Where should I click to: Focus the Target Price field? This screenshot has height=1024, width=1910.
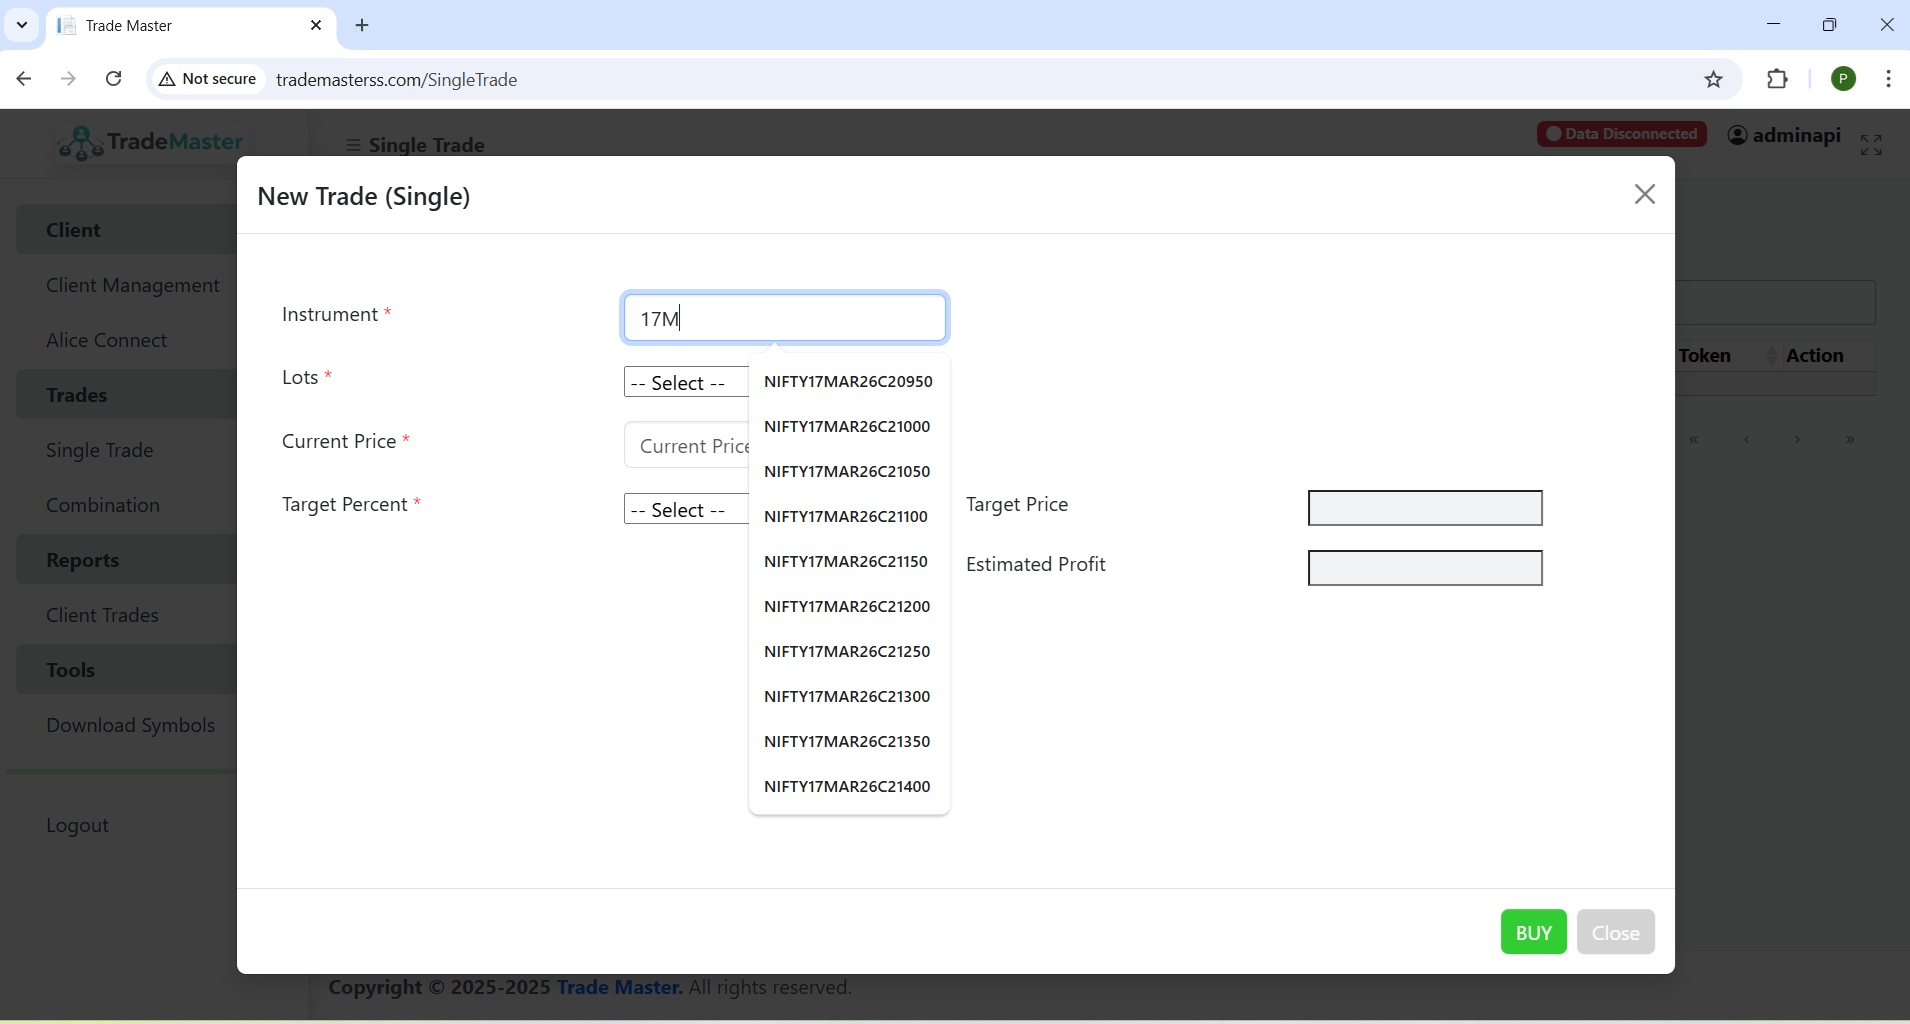pyautogui.click(x=1425, y=508)
